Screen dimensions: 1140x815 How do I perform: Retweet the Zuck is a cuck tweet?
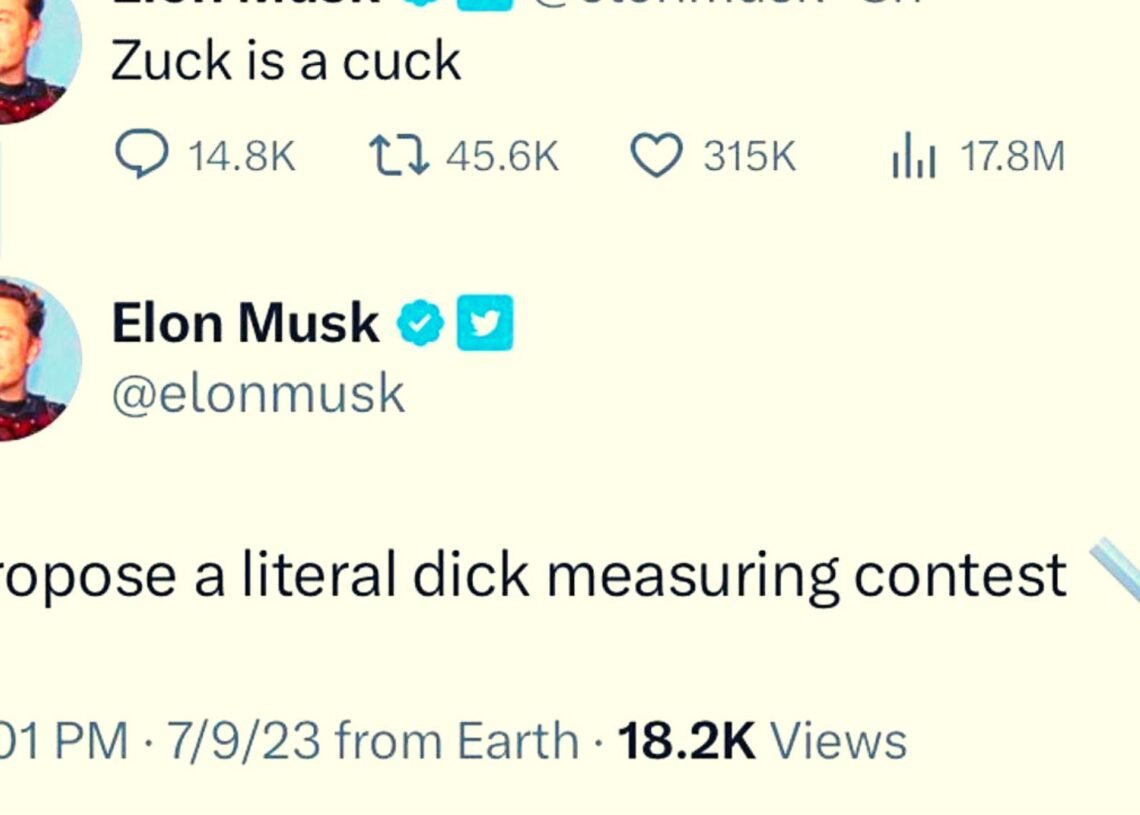[400, 154]
